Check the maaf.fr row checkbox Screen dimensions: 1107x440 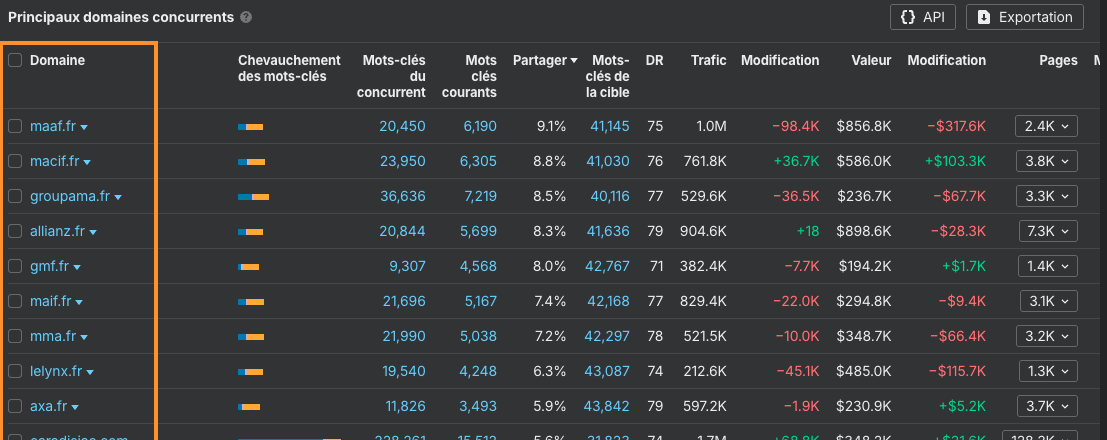pos(15,126)
